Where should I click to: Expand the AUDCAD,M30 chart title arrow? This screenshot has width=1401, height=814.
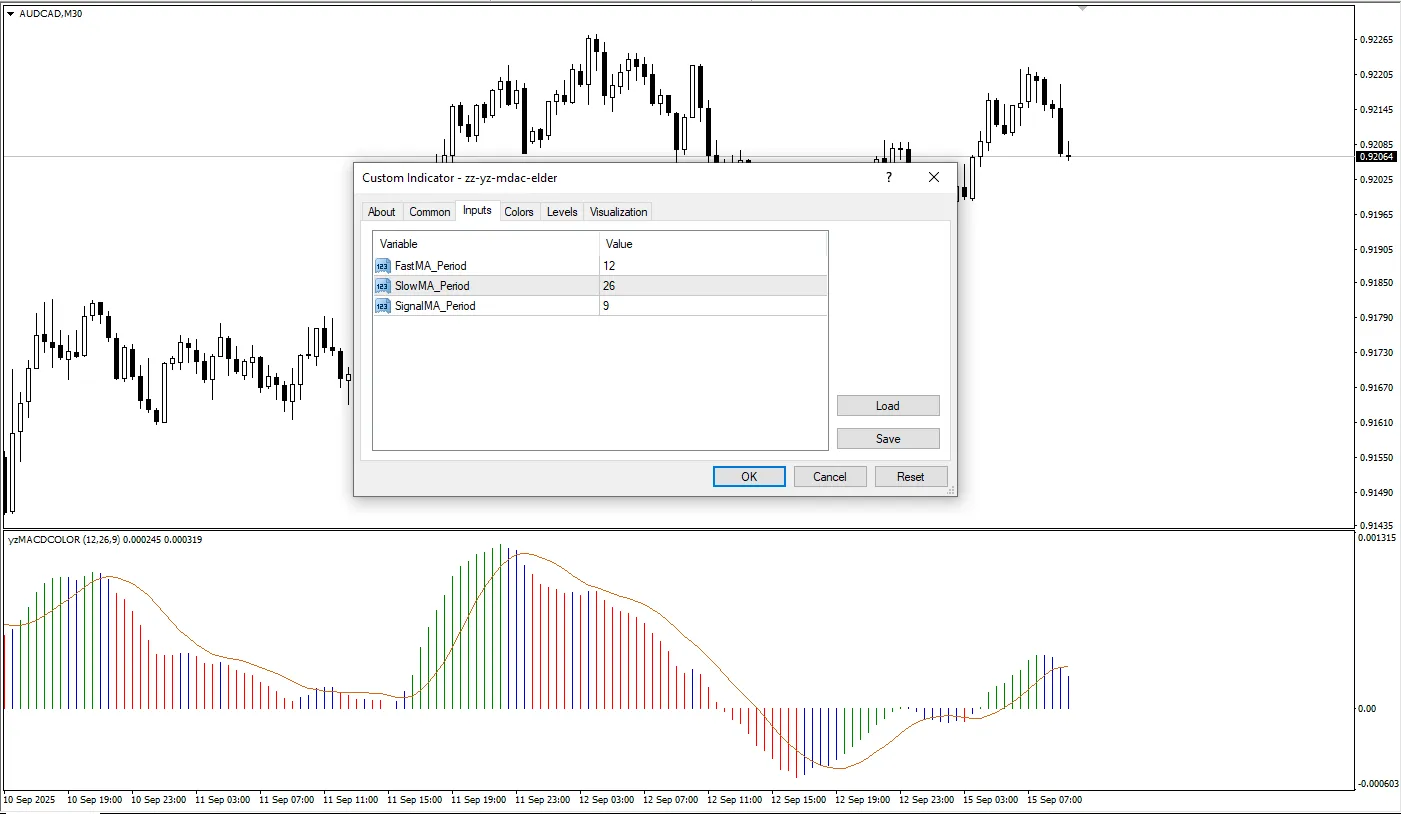pyautogui.click(x=10, y=14)
